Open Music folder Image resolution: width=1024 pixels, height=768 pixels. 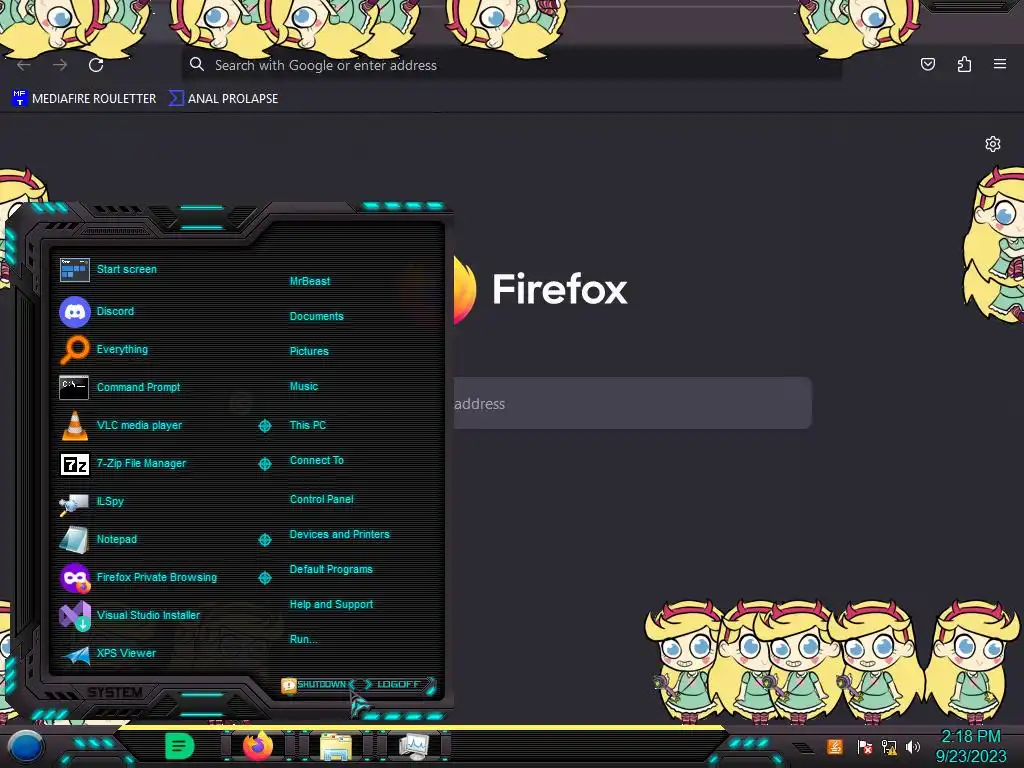[304, 387]
